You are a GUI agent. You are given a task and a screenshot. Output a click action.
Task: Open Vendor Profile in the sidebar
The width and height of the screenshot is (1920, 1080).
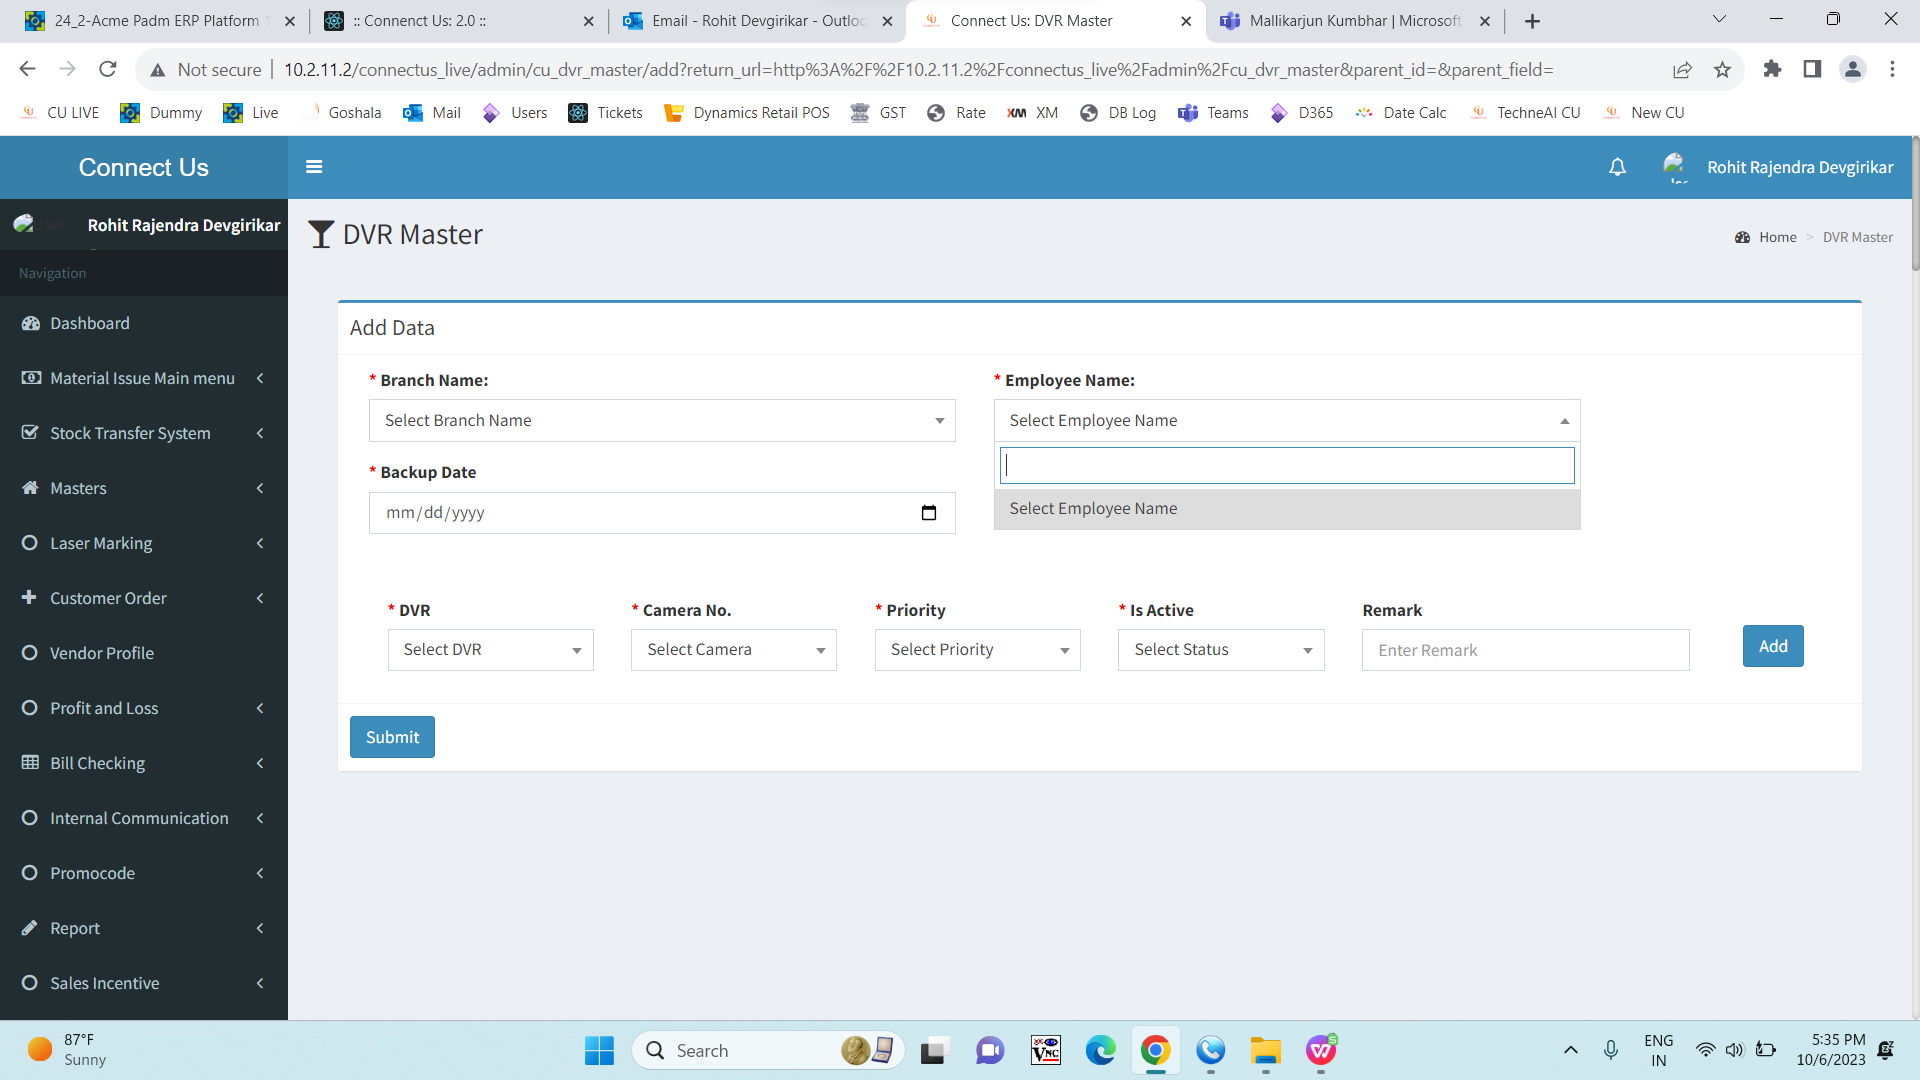point(144,653)
